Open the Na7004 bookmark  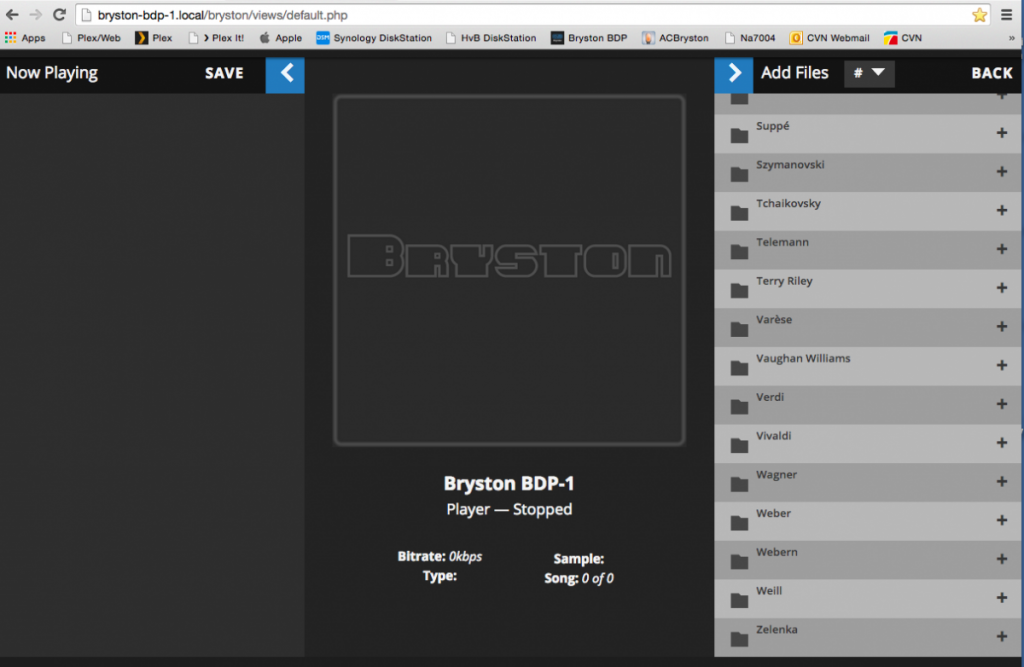[x=750, y=38]
